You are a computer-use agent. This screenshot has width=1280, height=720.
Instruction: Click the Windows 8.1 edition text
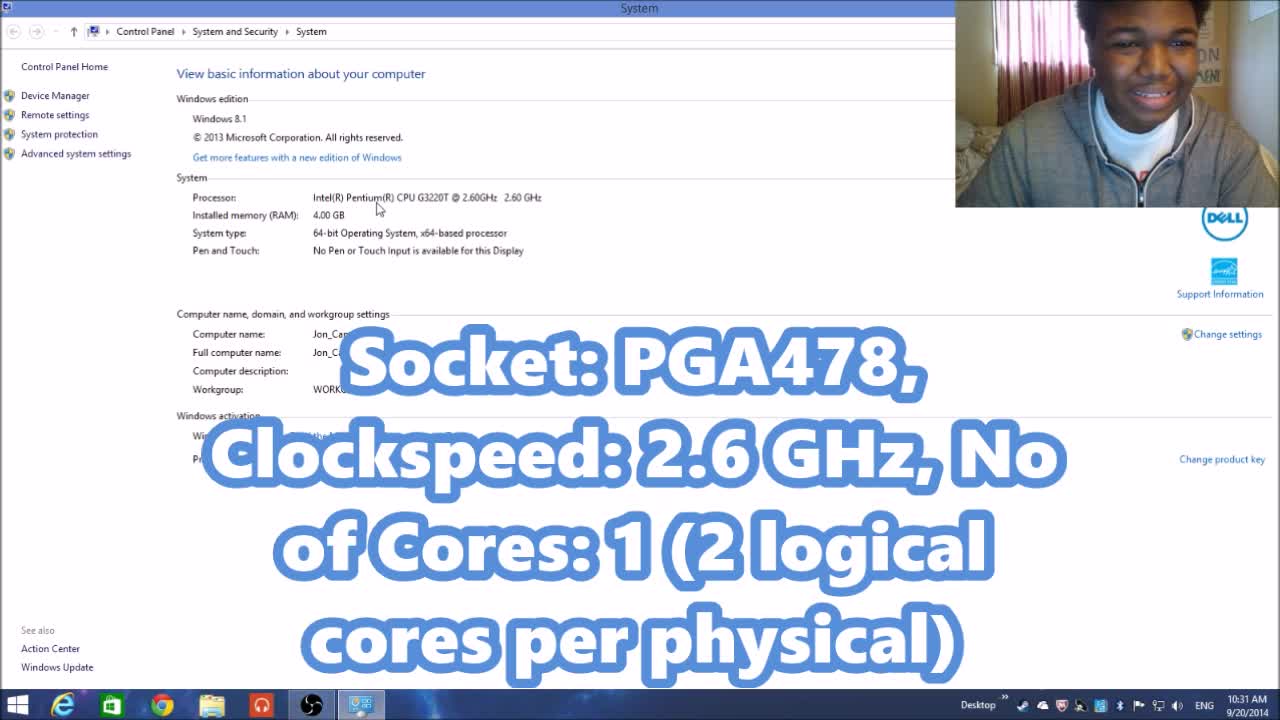pos(219,119)
